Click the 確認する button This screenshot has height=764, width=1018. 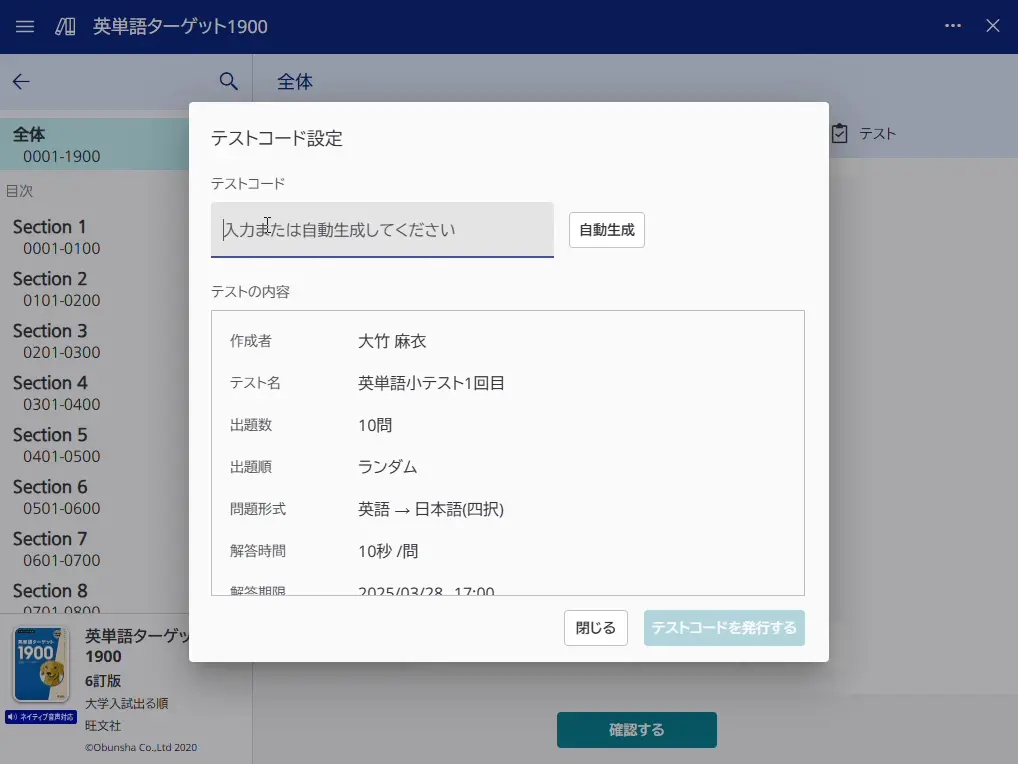click(x=636, y=729)
